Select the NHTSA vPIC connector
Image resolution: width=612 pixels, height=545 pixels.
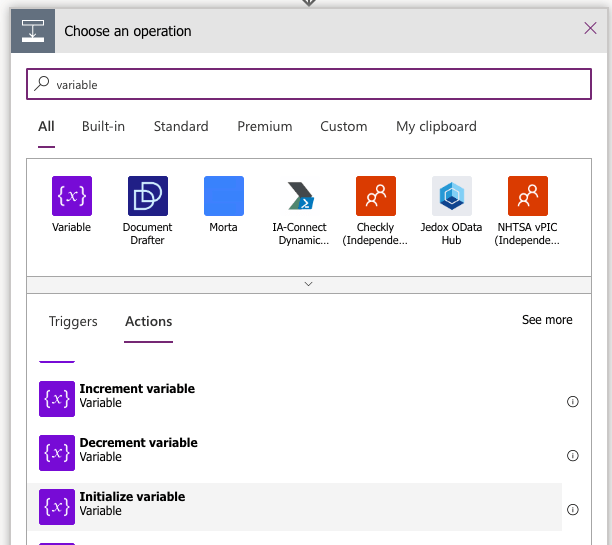click(527, 196)
